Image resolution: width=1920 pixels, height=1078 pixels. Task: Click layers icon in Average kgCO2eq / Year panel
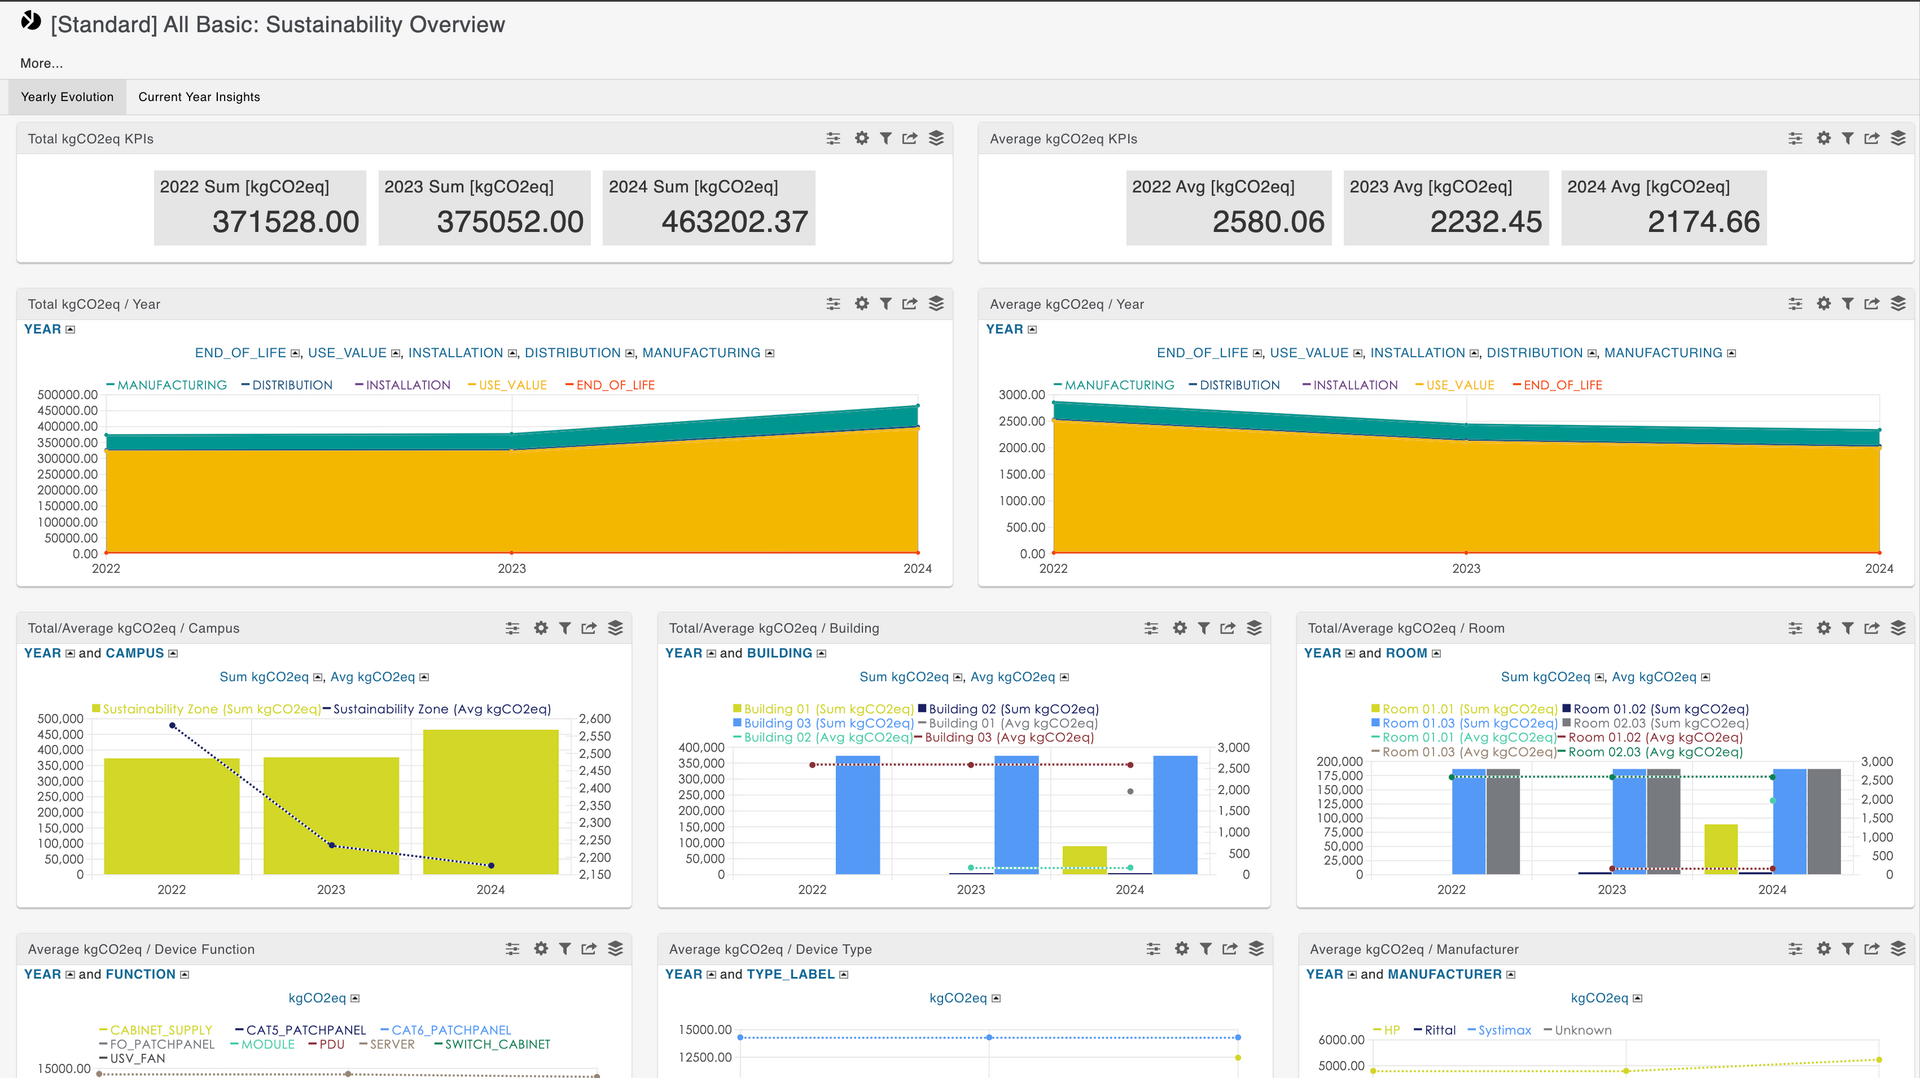tap(1897, 304)
